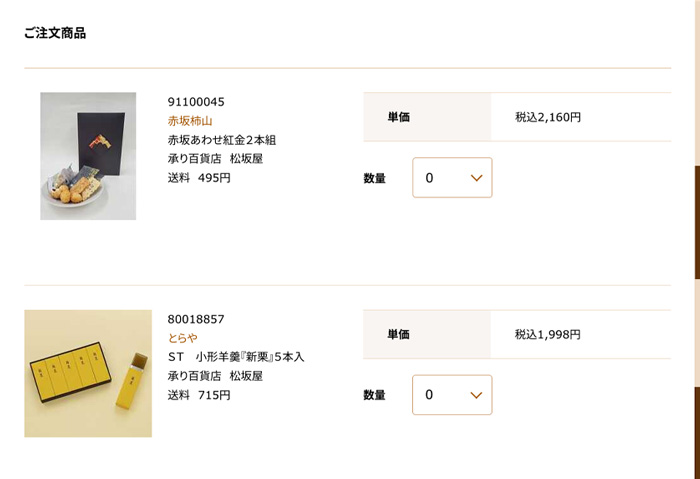View the yellow yokan box thumbnail
Viewport: 700px width, 479px height.
click(x=88, y=373)
